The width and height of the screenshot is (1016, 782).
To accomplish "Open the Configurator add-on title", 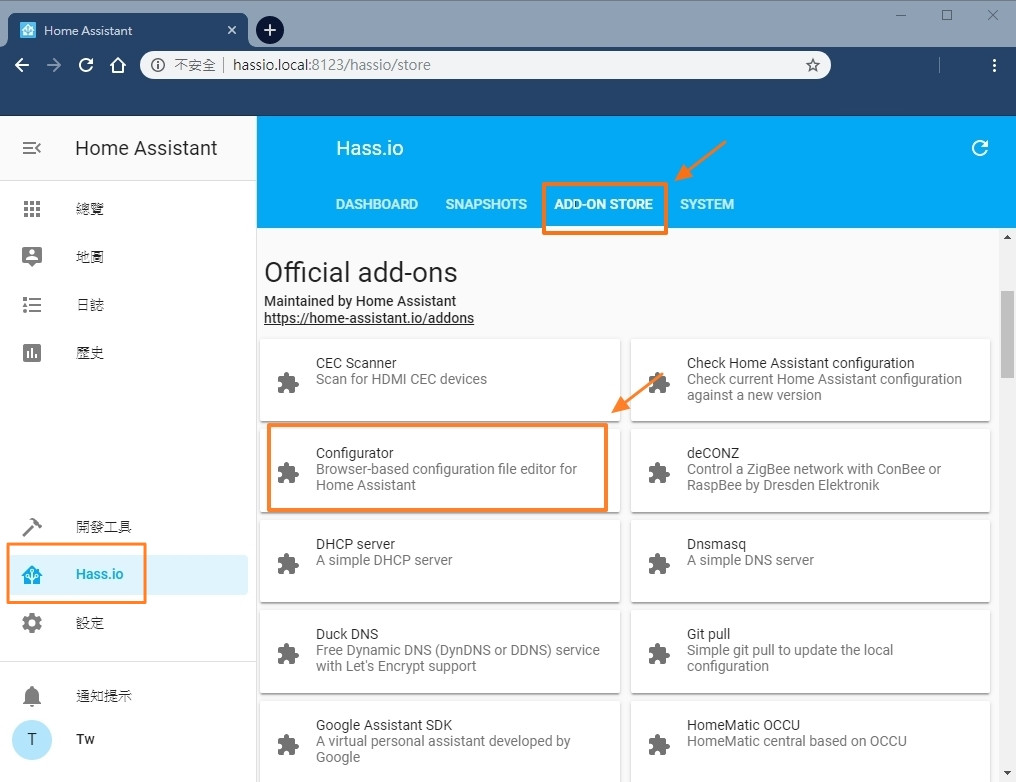I will (354, 453).
